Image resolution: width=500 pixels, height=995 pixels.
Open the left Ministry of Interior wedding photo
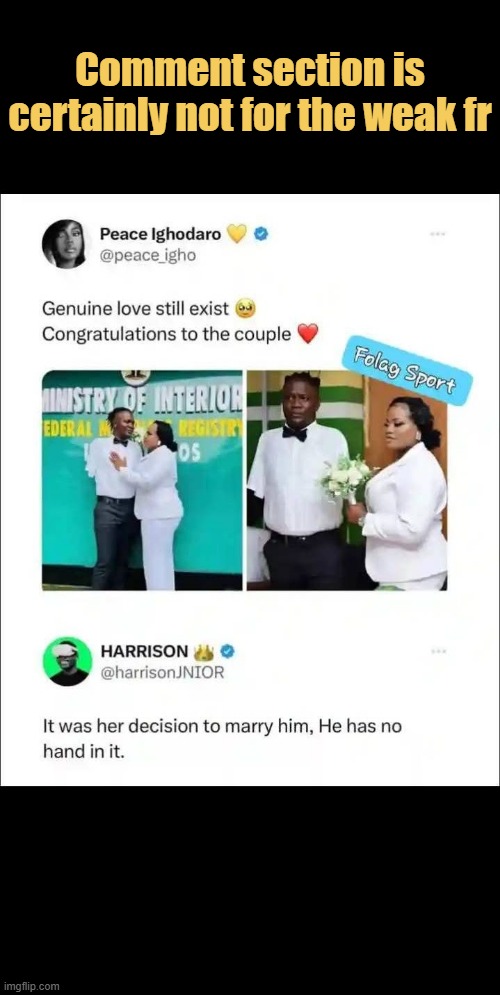(x=142, y=480)
